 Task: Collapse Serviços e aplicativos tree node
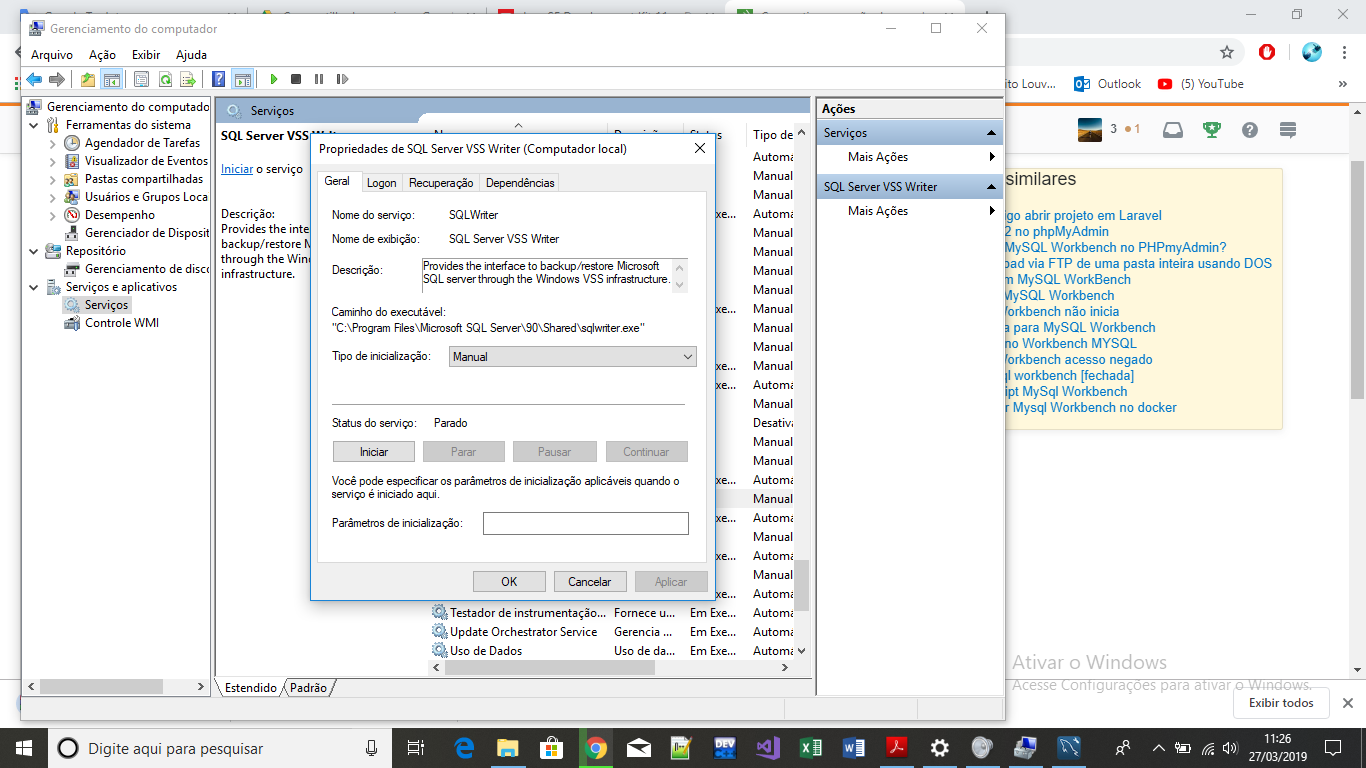(x=35, y=287)
